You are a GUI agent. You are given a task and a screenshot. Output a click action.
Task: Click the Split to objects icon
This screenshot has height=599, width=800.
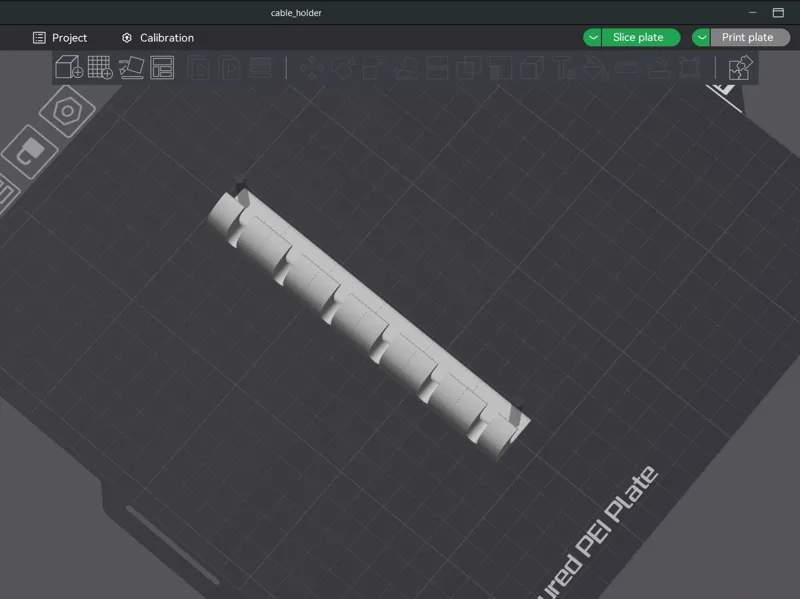[x=198, y=68]
